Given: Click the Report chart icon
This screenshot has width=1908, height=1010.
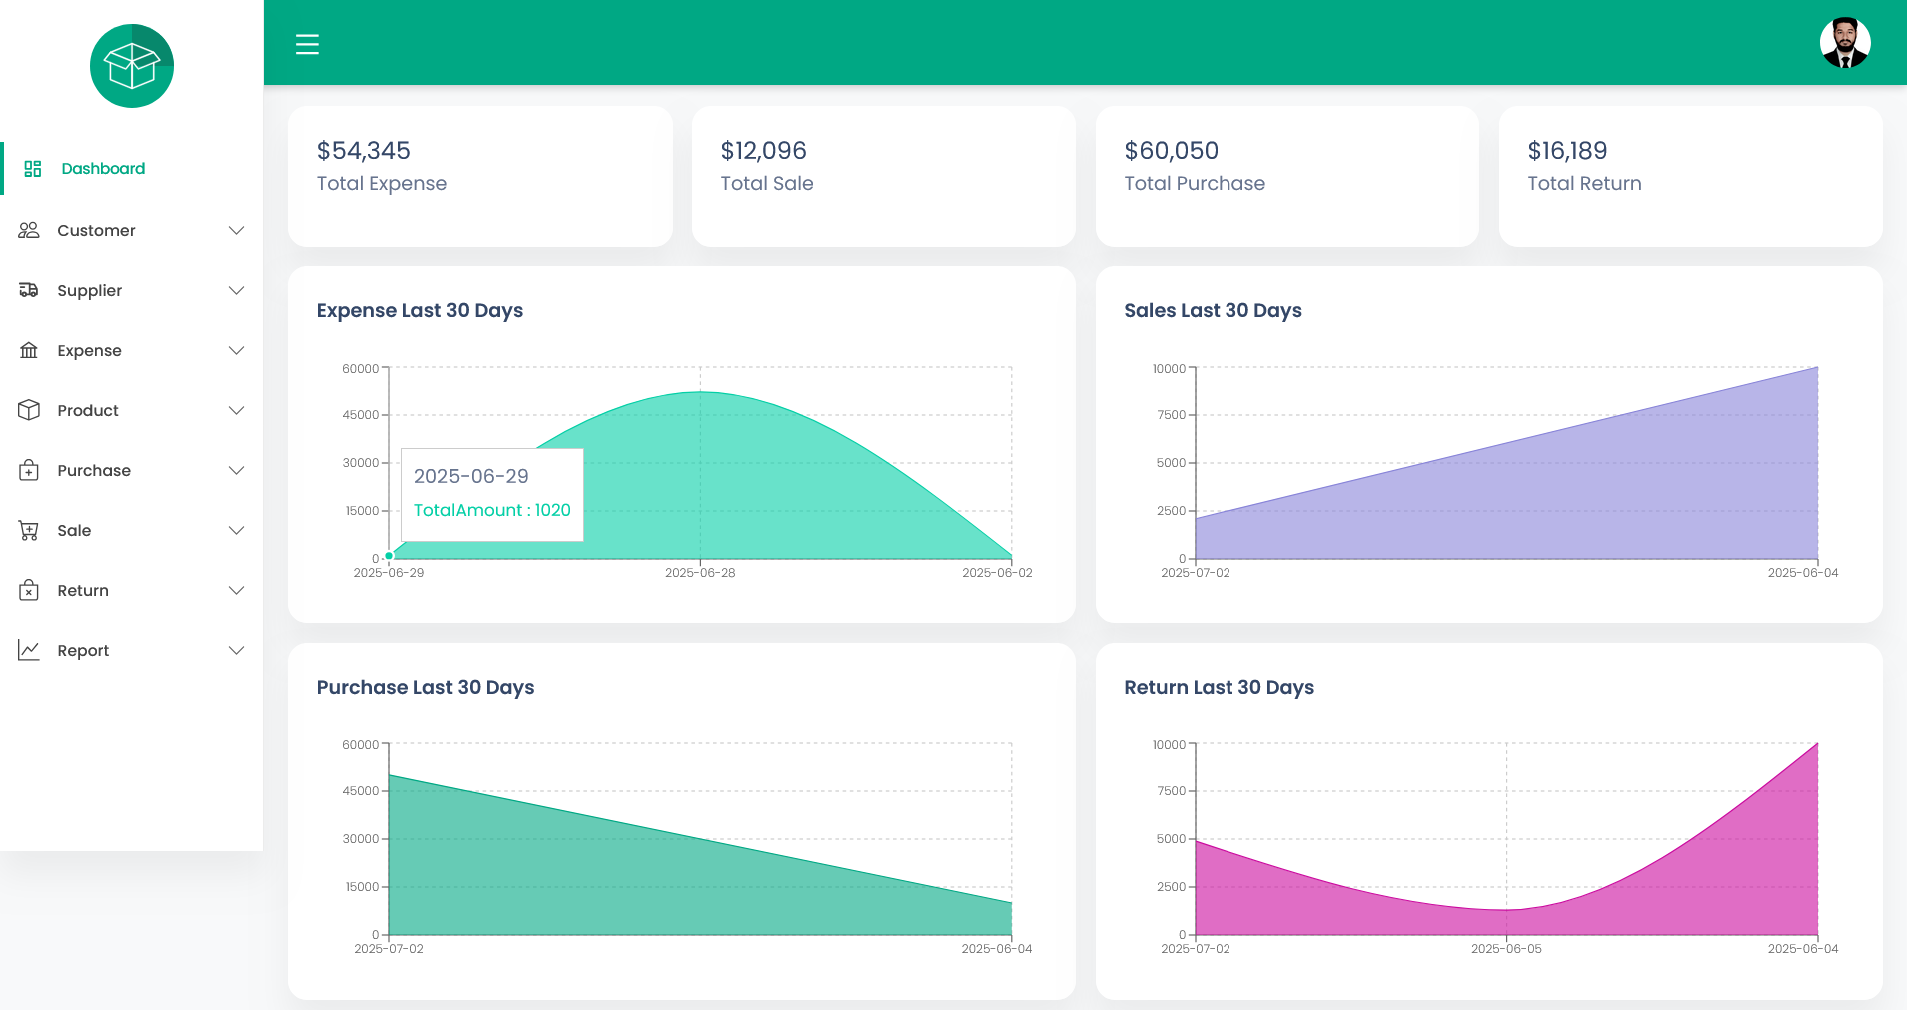Looking at the screenshot, I should pos(29,650).
